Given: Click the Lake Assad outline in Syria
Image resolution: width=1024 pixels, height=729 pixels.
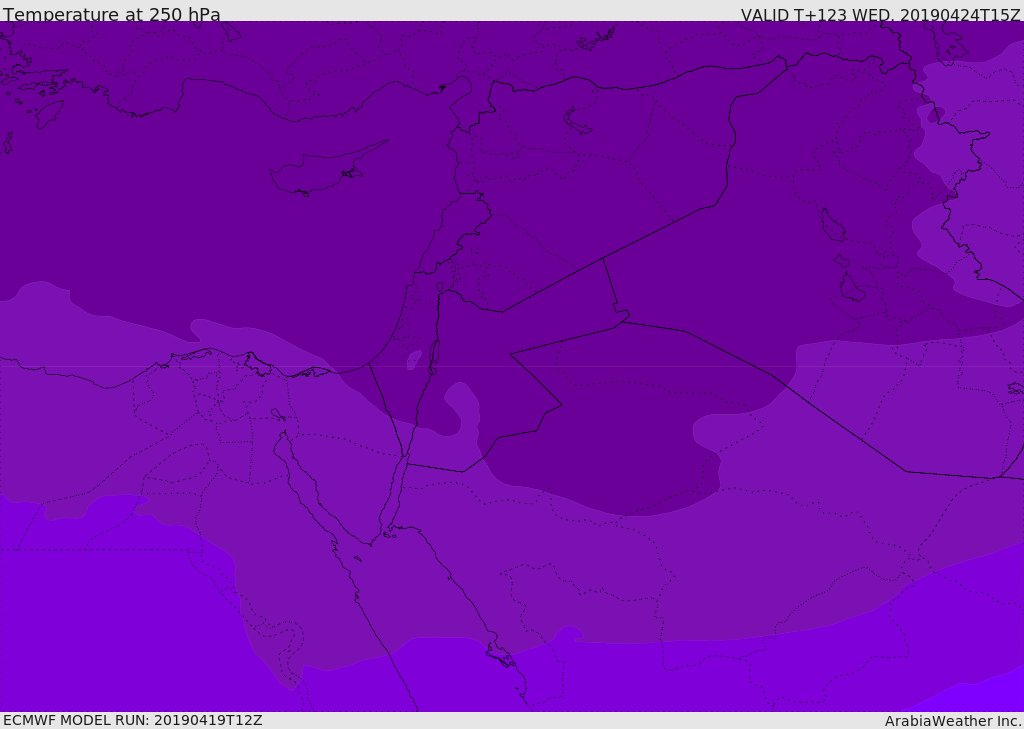Looking at the screenshot, I should point(577,121).
